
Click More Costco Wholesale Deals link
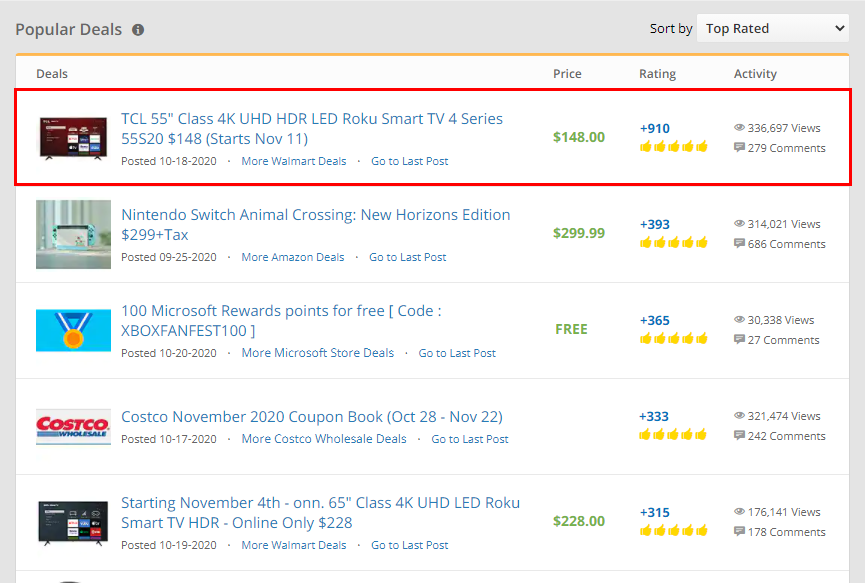324,439
